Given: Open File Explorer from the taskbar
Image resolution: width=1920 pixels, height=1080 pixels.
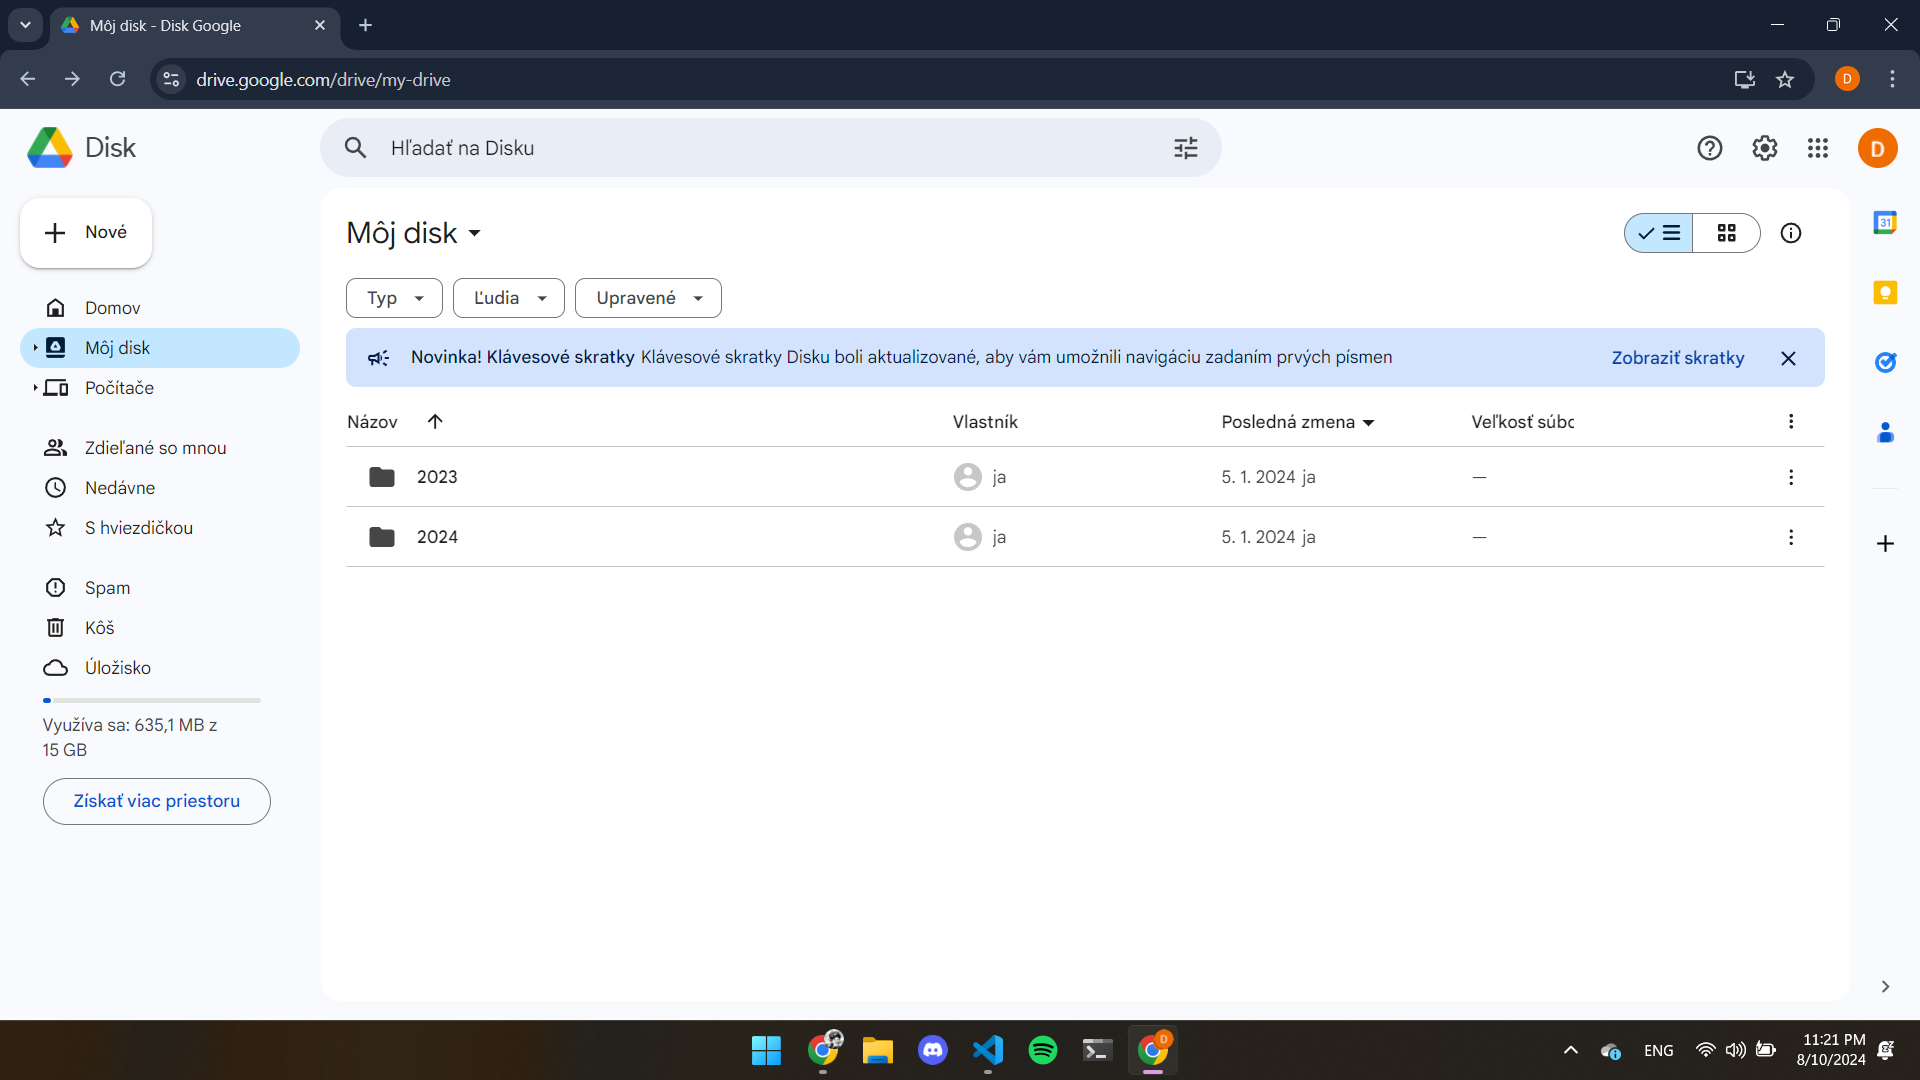Looking at the screenshot, I should 877,1050.
